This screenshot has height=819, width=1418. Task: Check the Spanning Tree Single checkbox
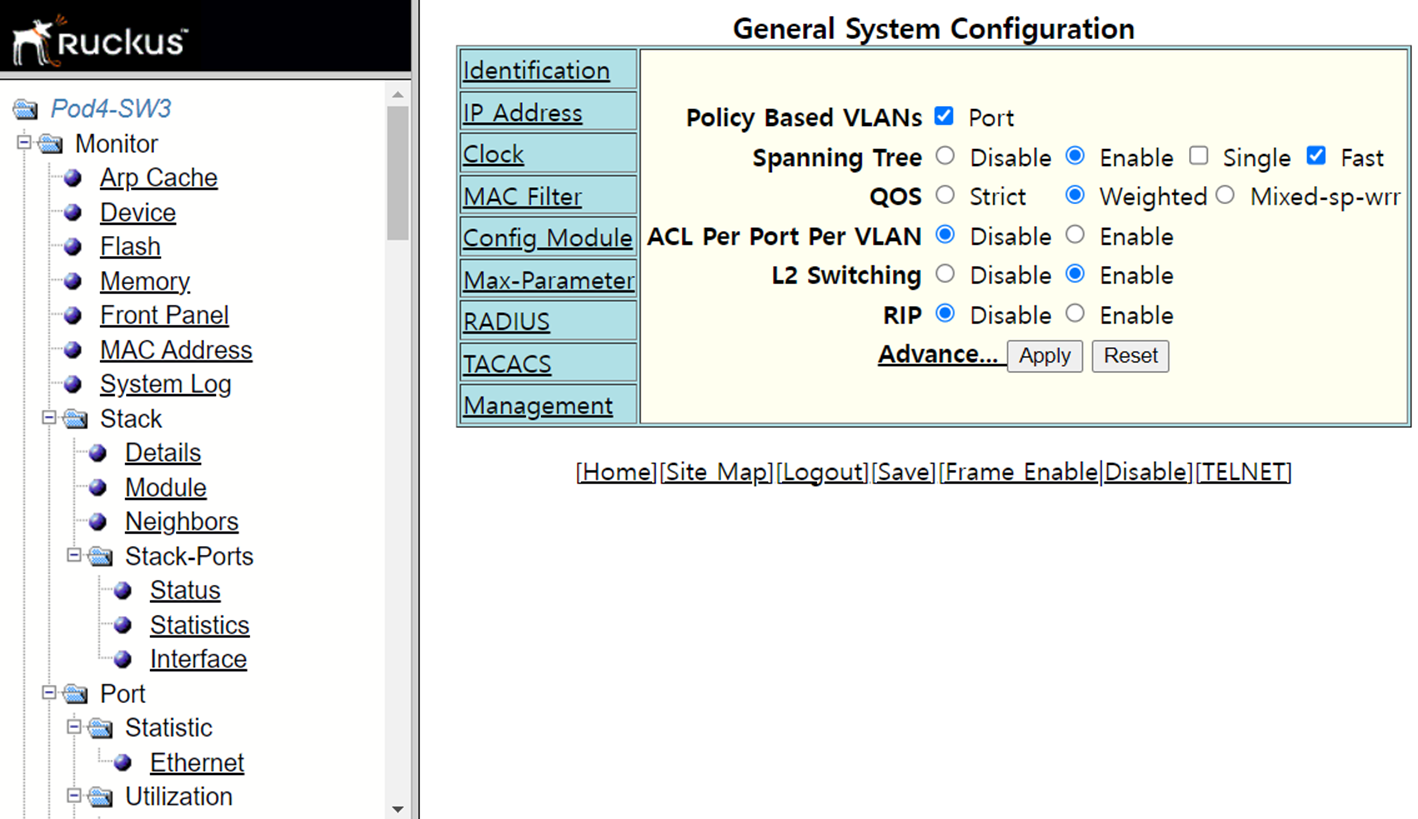[x=1199, y=156]
